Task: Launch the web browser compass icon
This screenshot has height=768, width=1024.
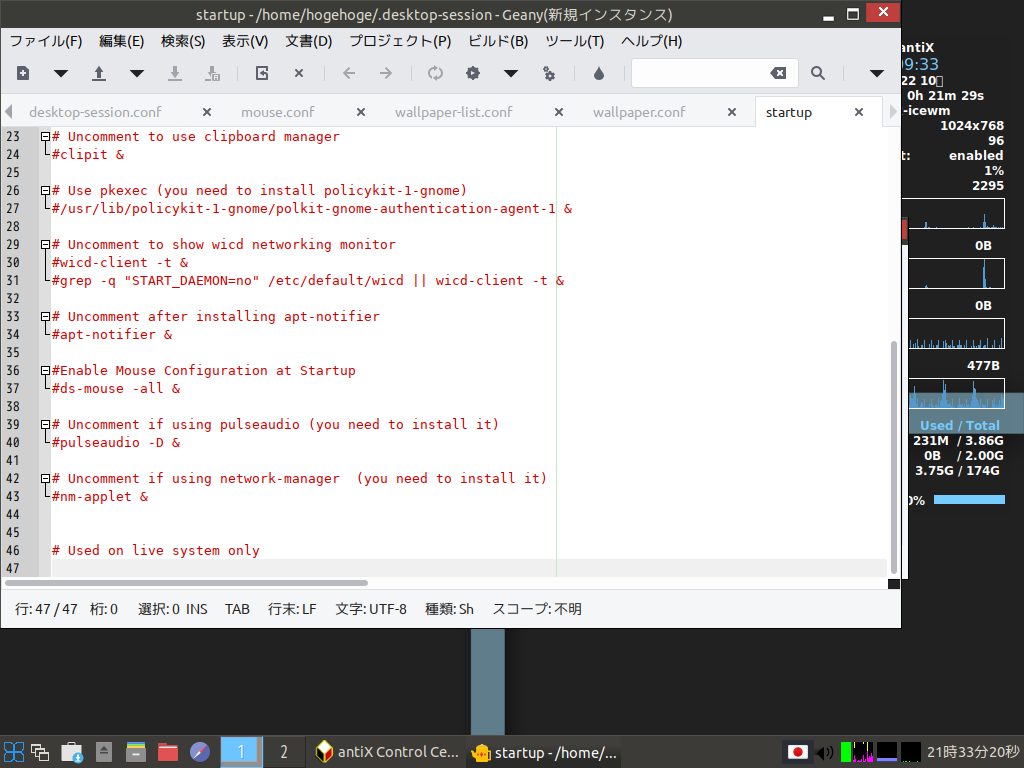Action: [200, 752]
